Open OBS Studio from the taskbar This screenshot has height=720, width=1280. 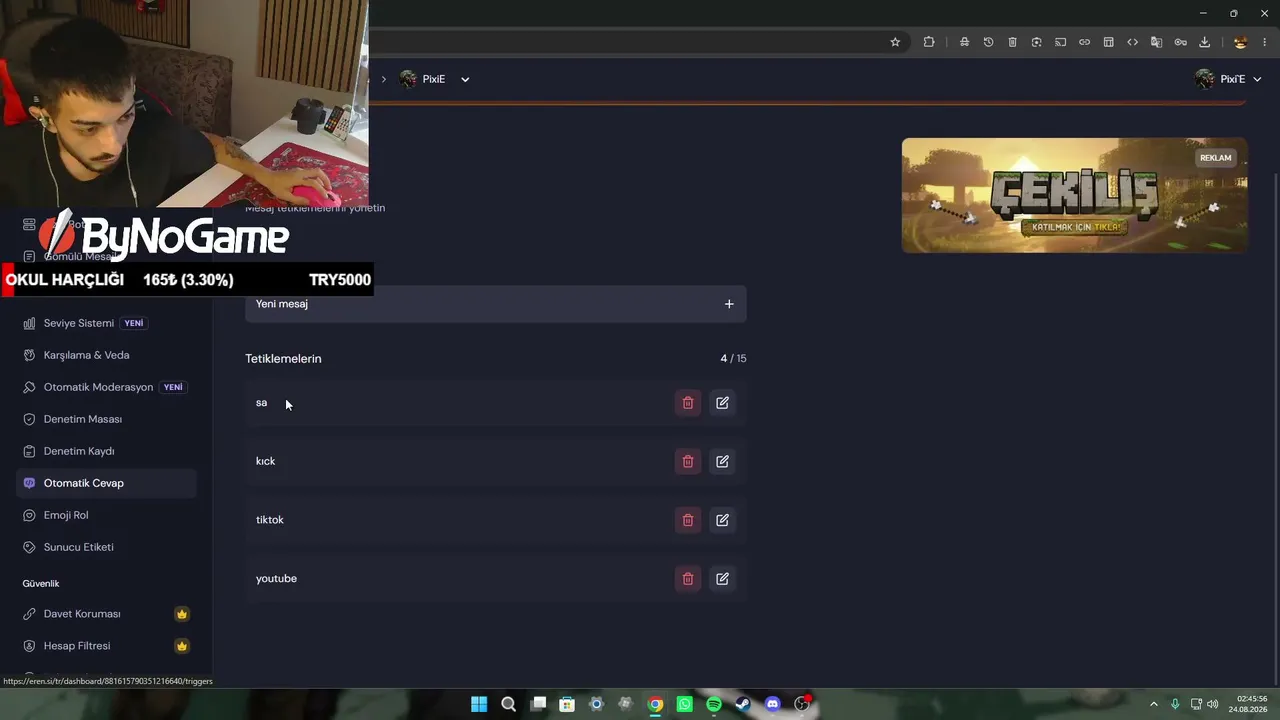point(801,704)
